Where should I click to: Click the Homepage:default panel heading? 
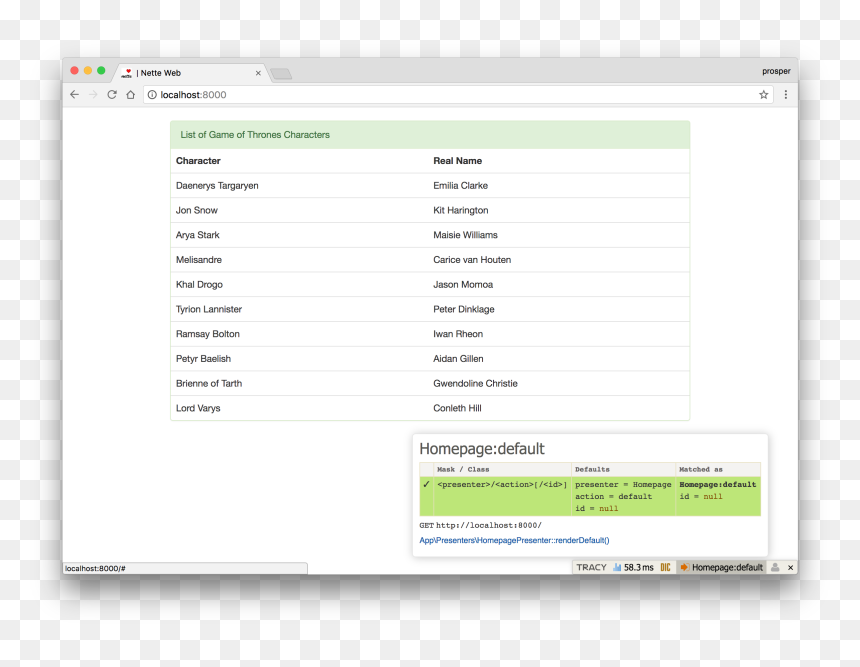pyautogui.click(x=482, y=449)
